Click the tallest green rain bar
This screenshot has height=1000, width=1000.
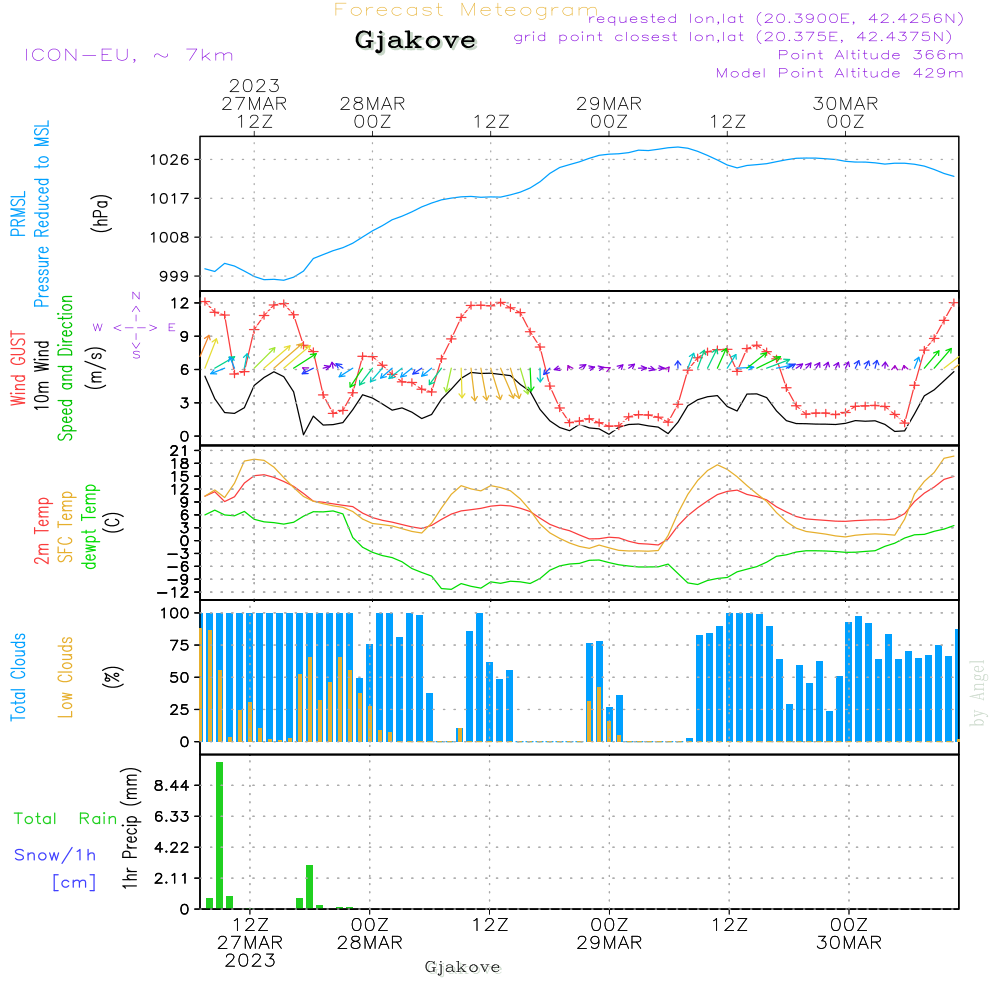[x=219, y=835]
